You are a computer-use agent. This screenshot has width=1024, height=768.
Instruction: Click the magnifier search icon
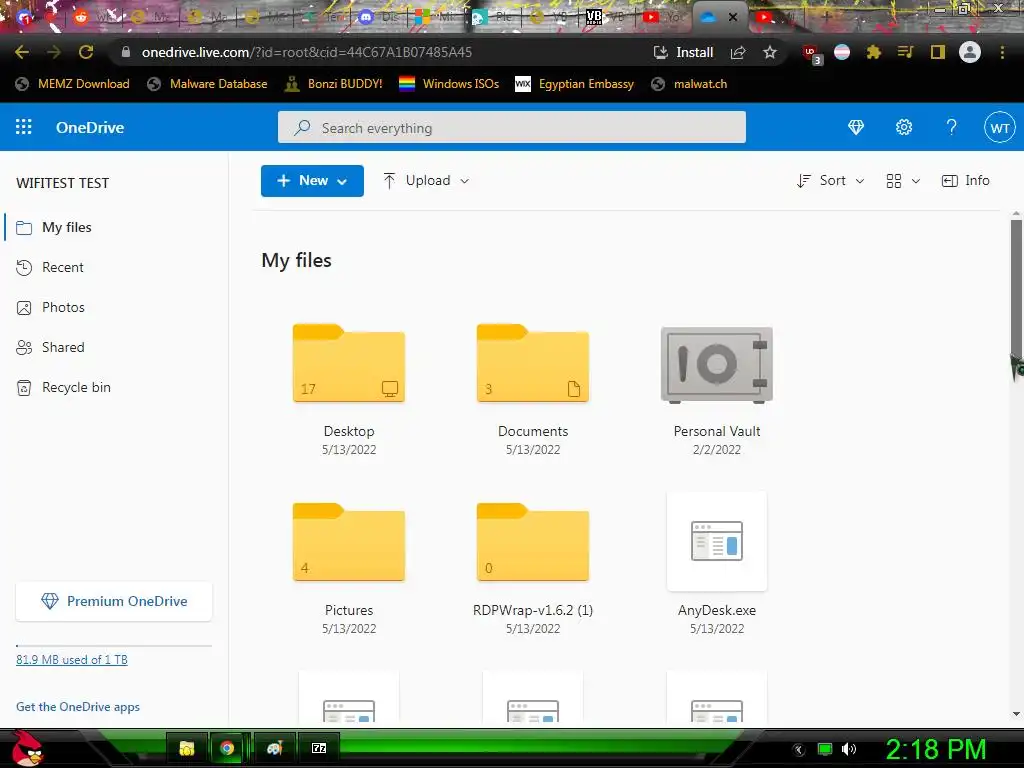pos(302,127)
